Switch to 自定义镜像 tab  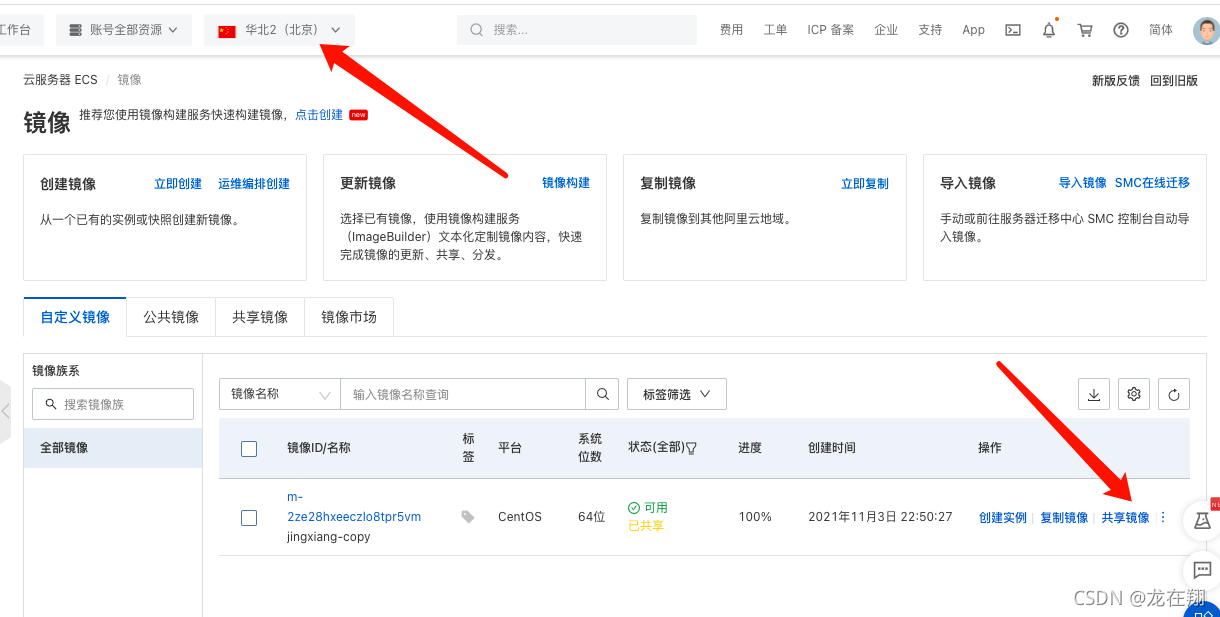(75, 317)
